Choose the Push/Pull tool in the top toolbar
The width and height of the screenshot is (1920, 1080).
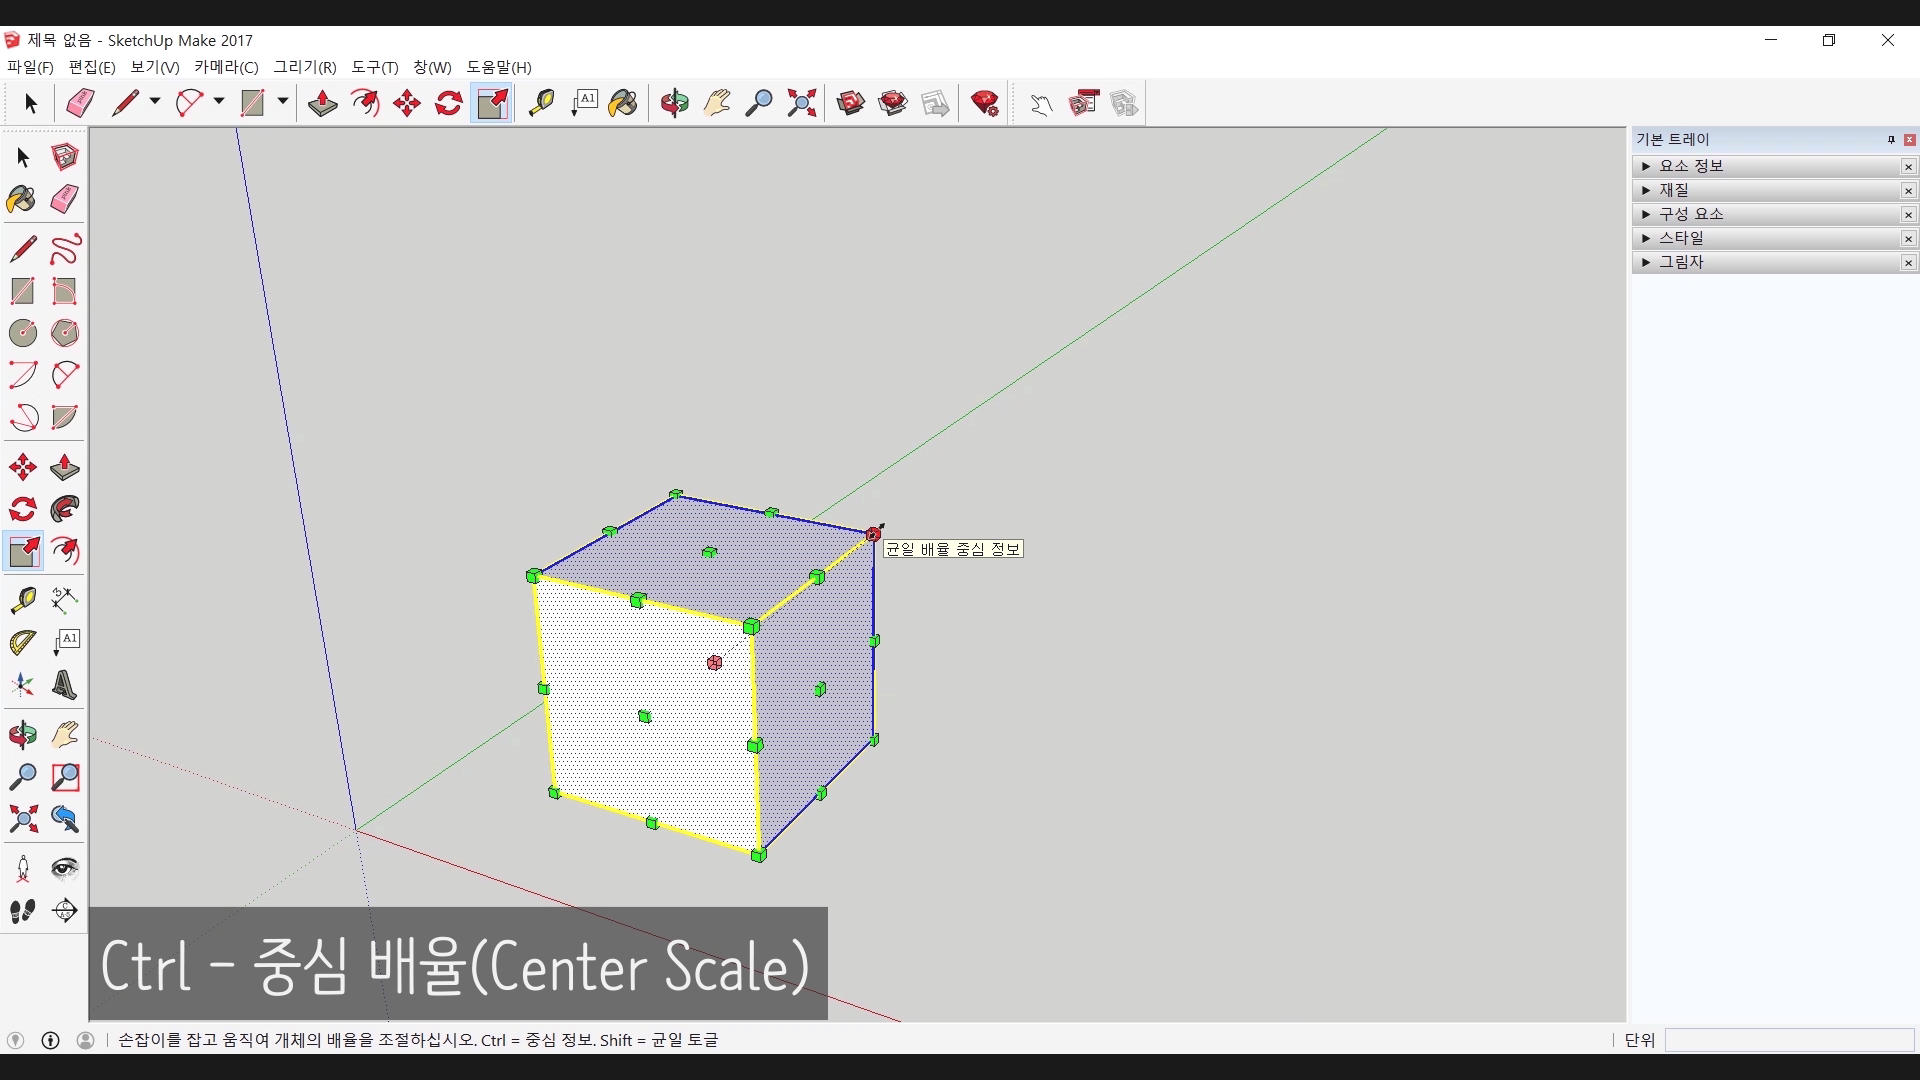click(x=322, y=103)
